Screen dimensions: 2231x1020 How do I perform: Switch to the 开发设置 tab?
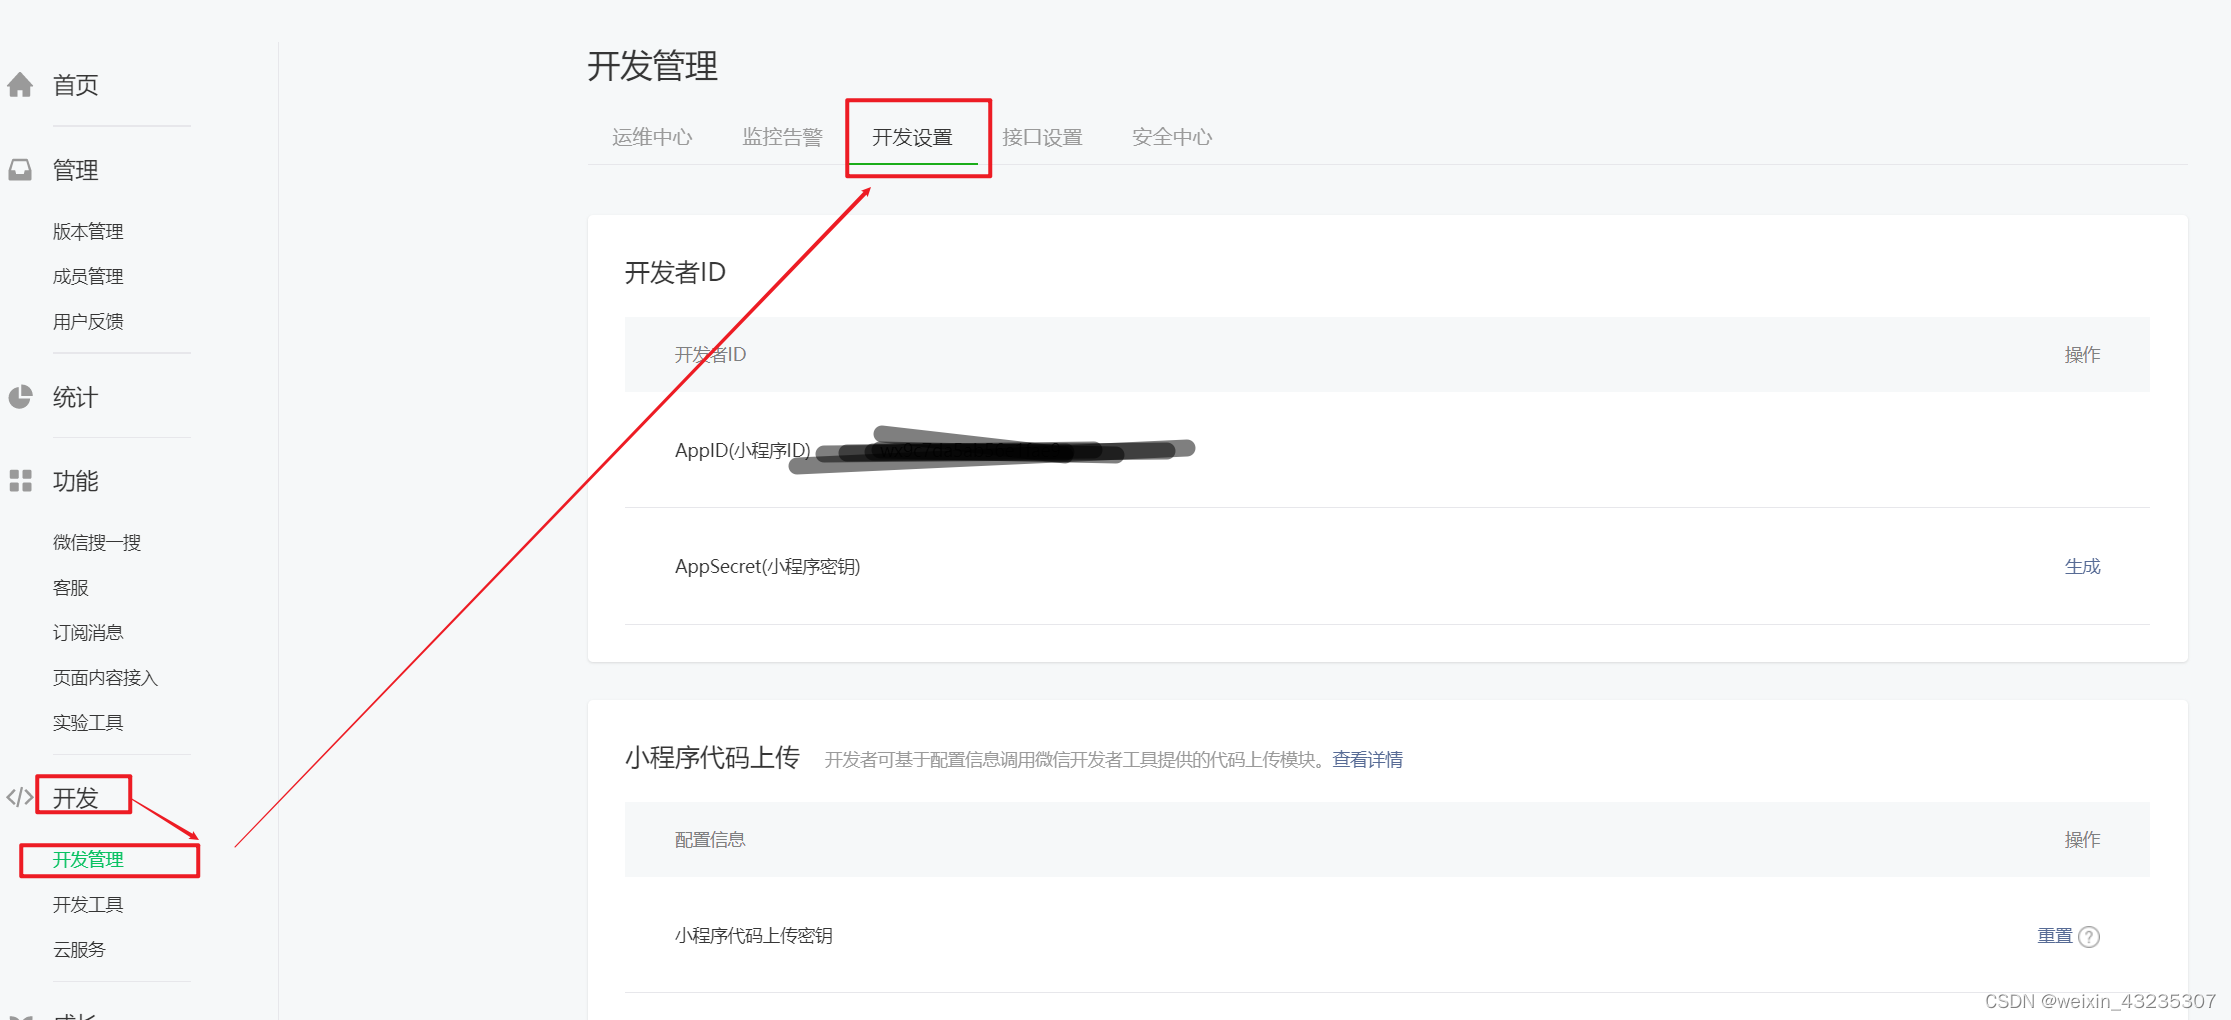(x=912, y=137)
